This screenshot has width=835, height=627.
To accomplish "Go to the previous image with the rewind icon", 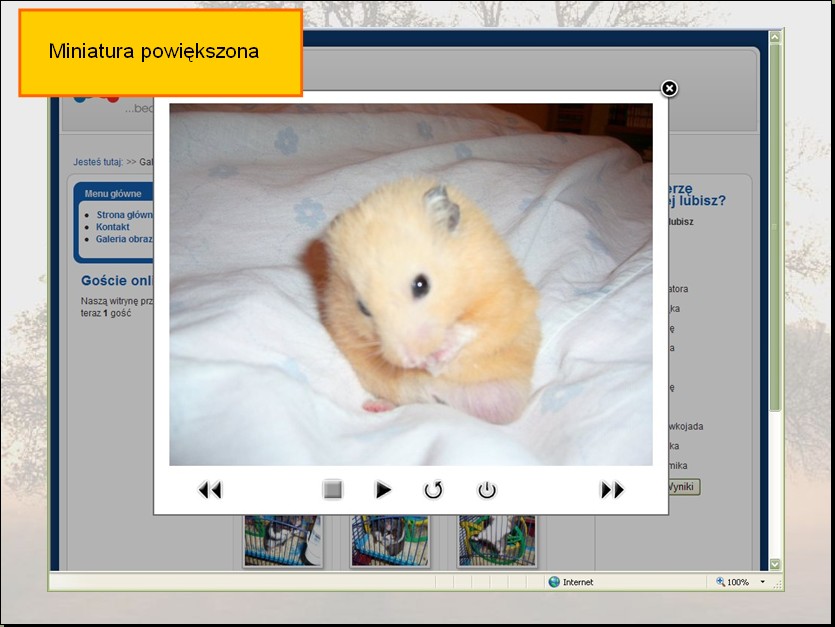I will (210, 490).
